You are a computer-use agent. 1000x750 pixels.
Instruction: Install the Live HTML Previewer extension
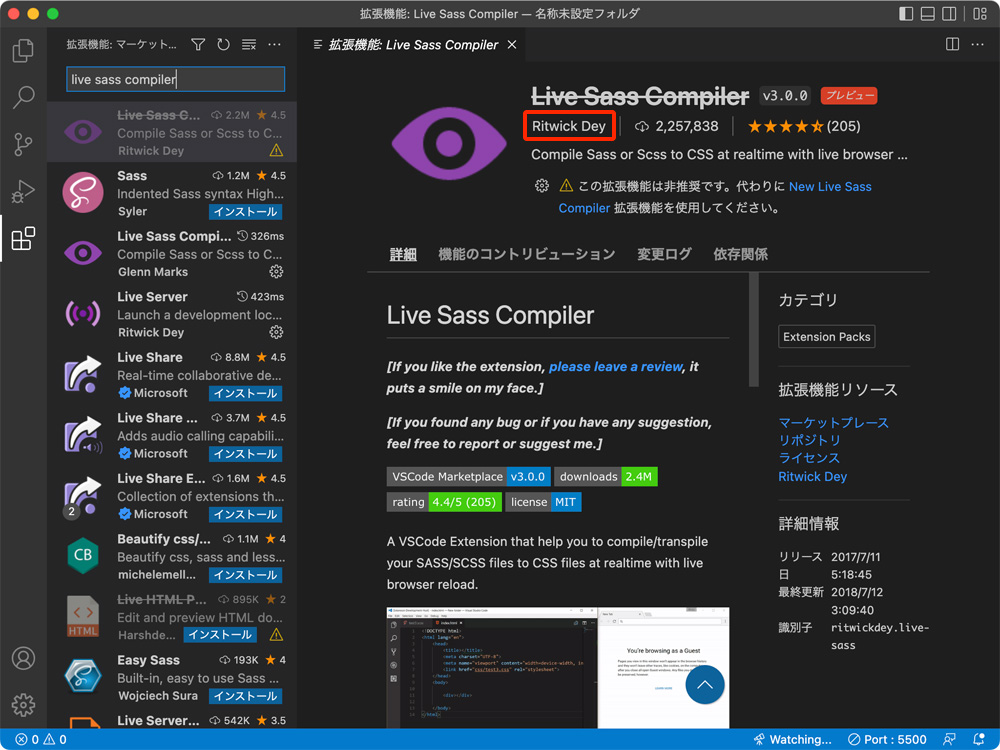[x=220, y=635]
